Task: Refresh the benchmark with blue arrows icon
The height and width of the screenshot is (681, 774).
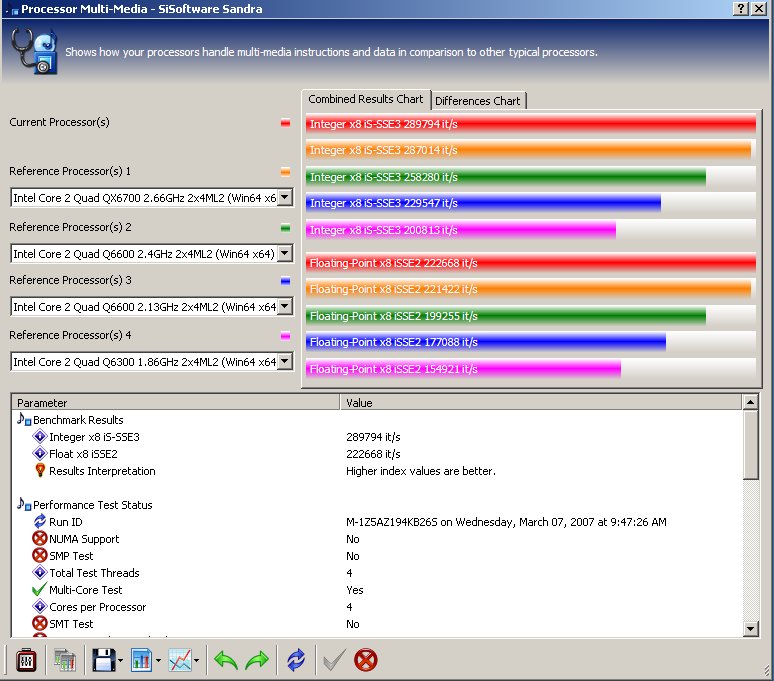Action: [296, 660]
